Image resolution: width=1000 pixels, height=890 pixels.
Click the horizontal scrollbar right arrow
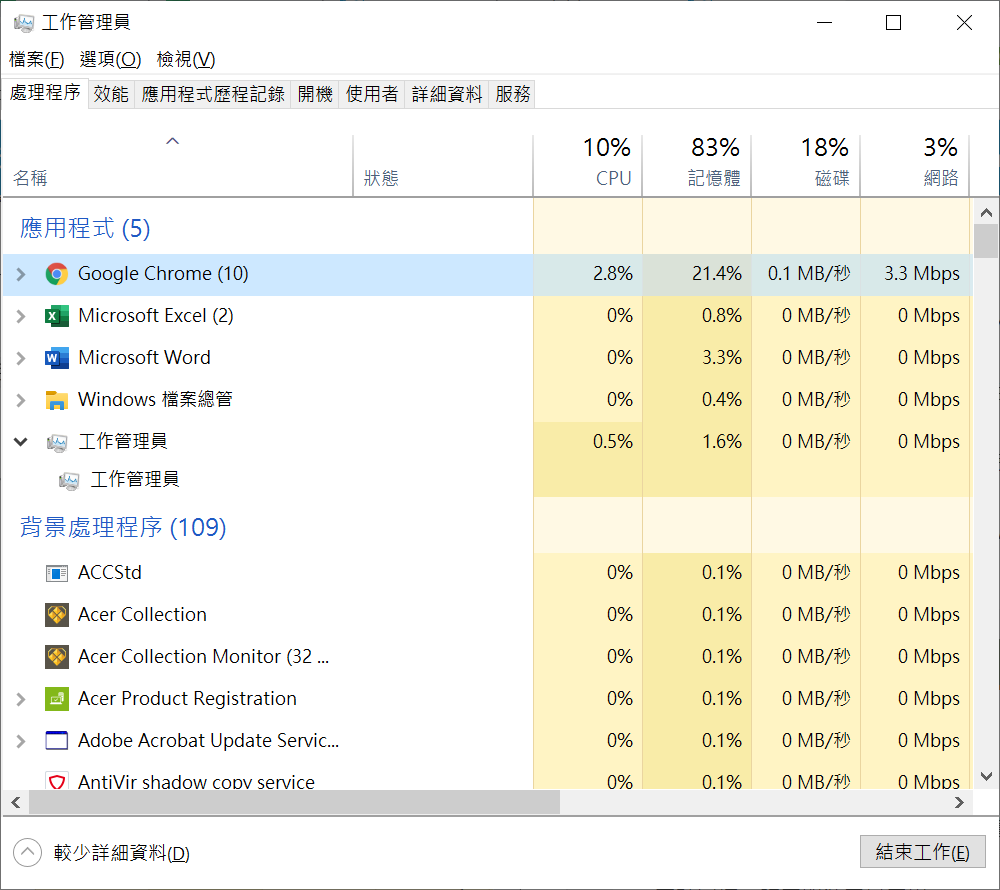(959, 802)
